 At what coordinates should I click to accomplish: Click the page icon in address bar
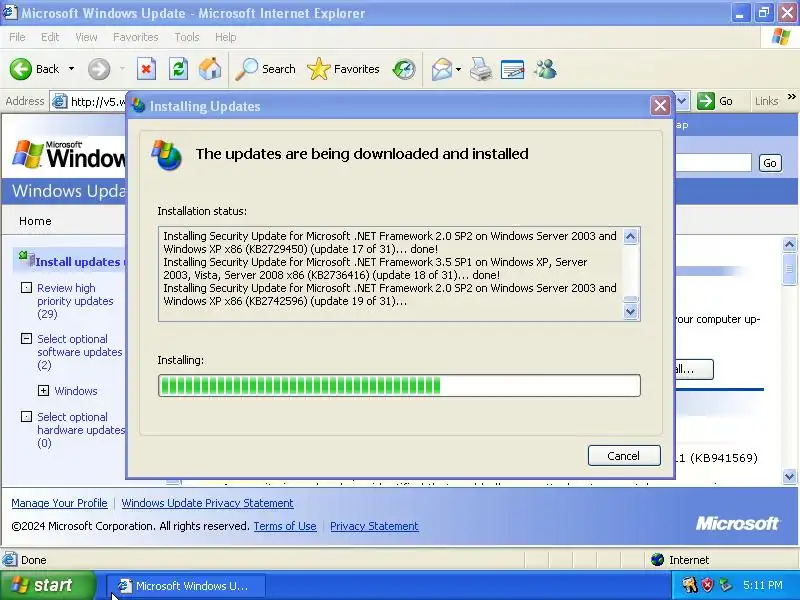[60, 102]
